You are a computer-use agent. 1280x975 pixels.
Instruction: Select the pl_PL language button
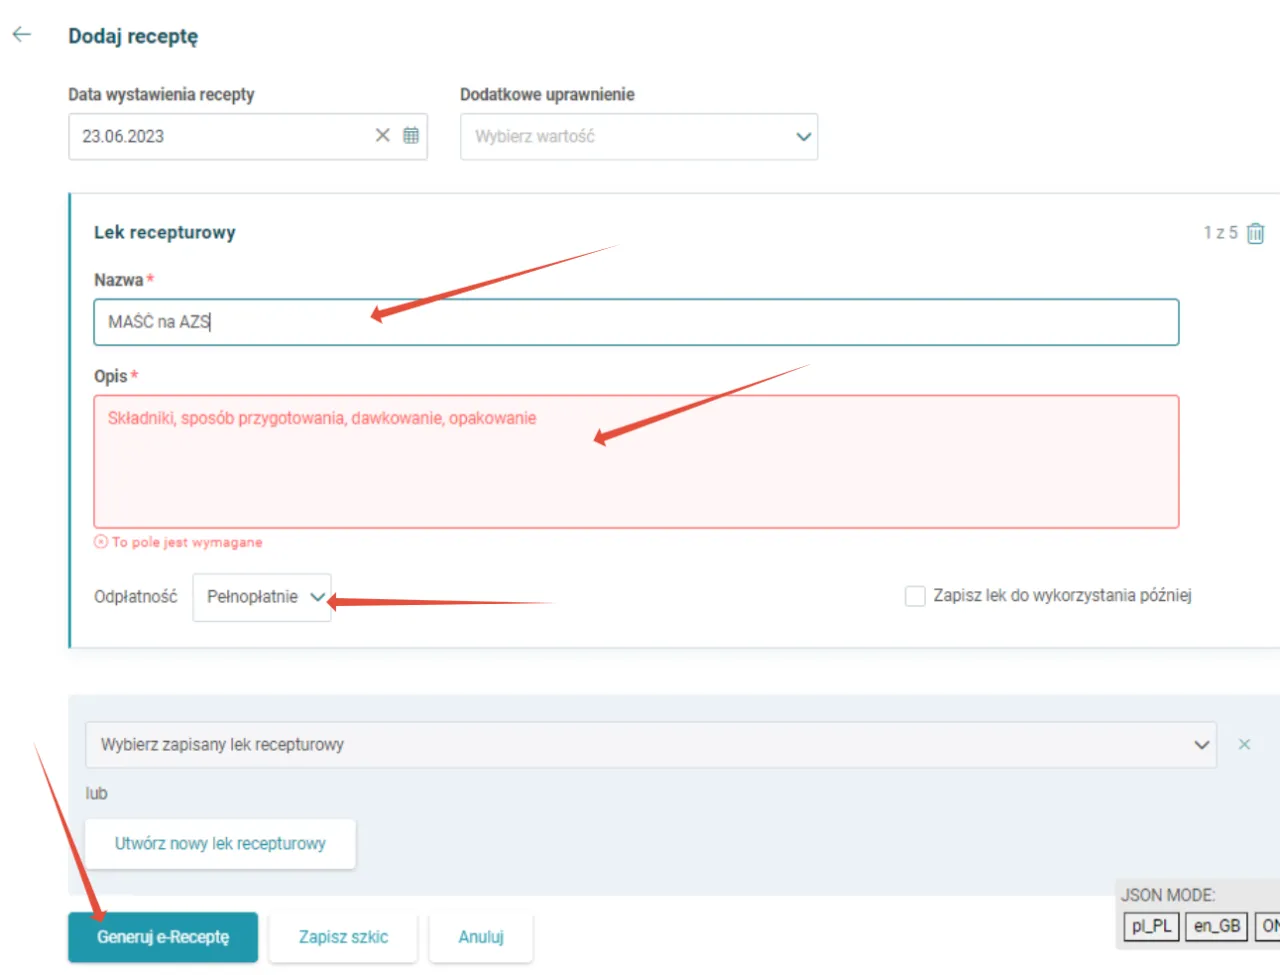(1151, 926)
